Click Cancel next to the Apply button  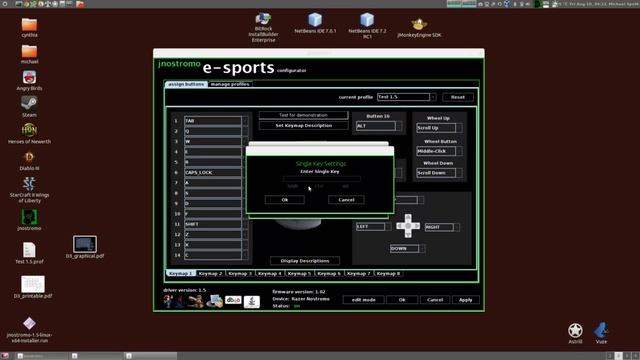[x=435, y=300]
